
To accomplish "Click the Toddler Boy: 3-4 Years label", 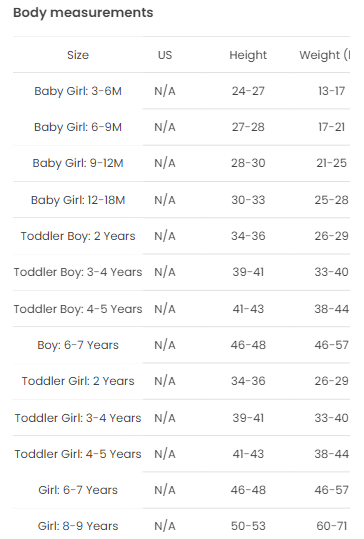I will tap(78, 272).
